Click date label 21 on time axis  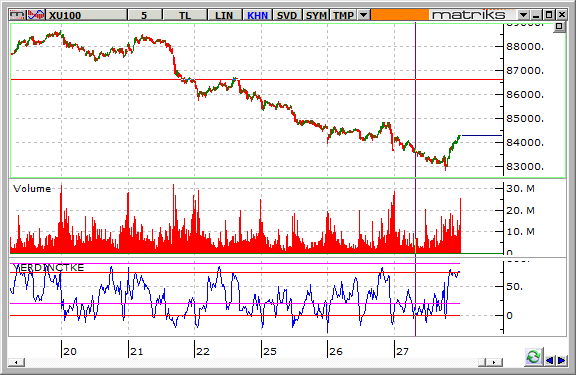[x=137, y=351]
